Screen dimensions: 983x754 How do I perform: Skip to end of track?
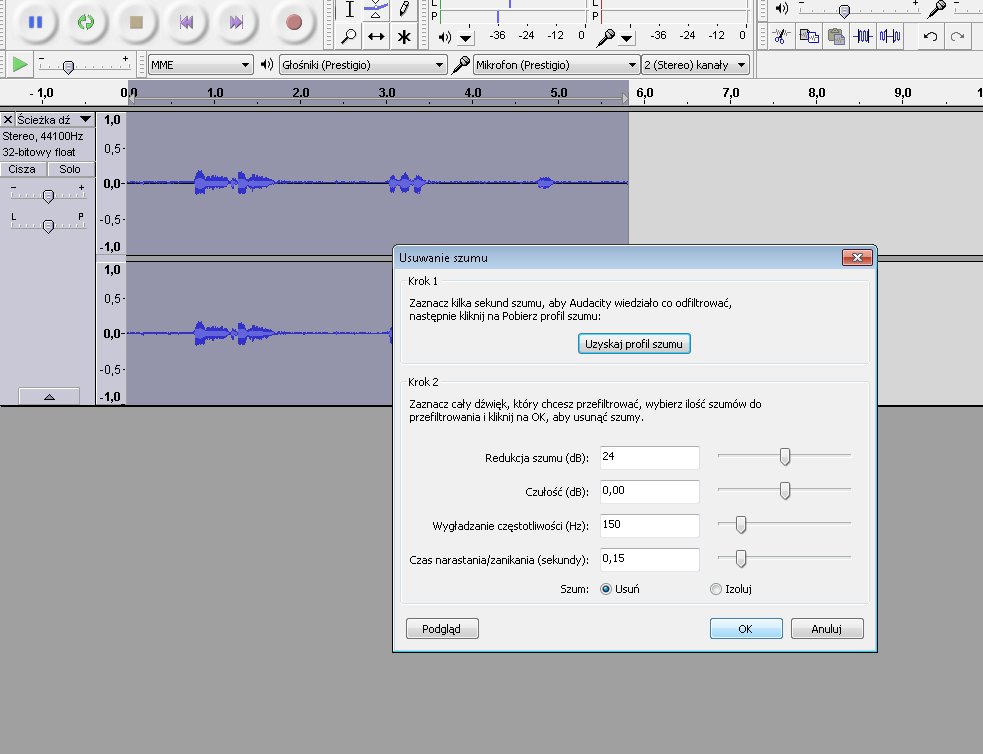236,22
